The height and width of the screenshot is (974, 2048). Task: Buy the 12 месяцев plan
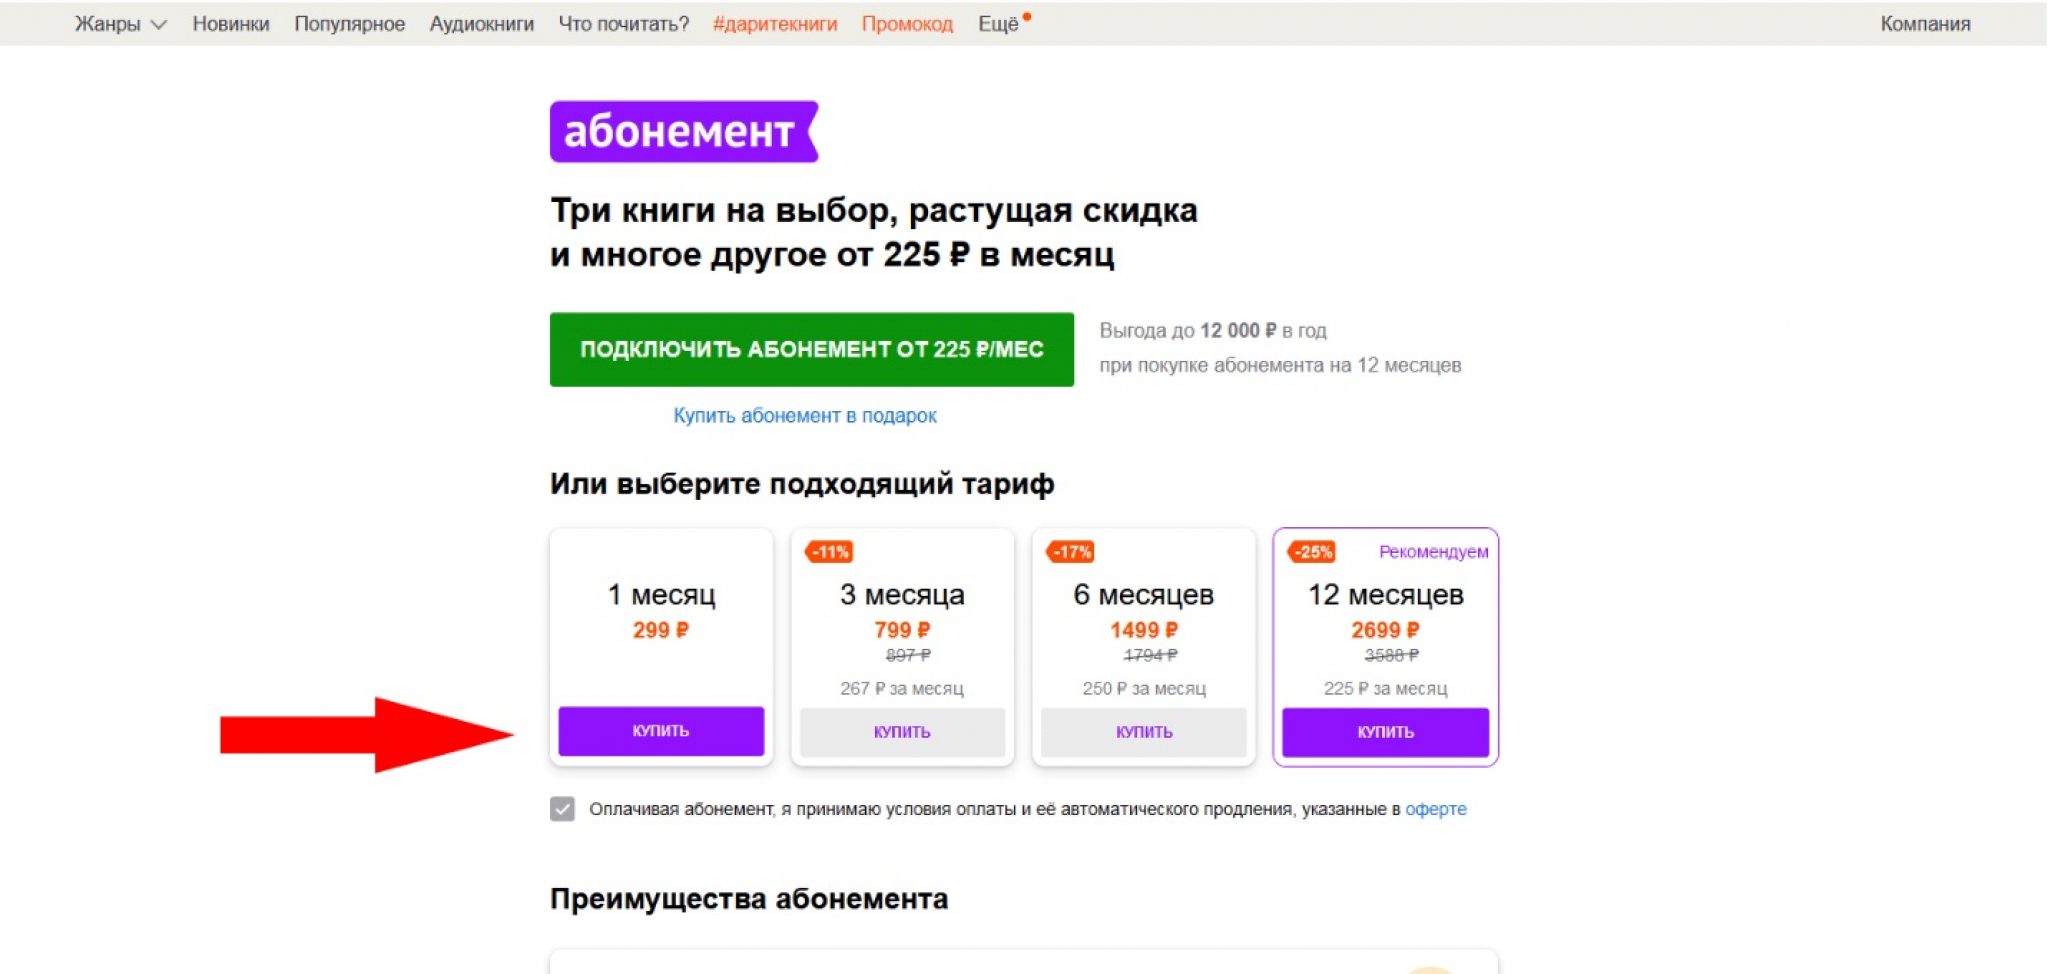point(1385,732)
